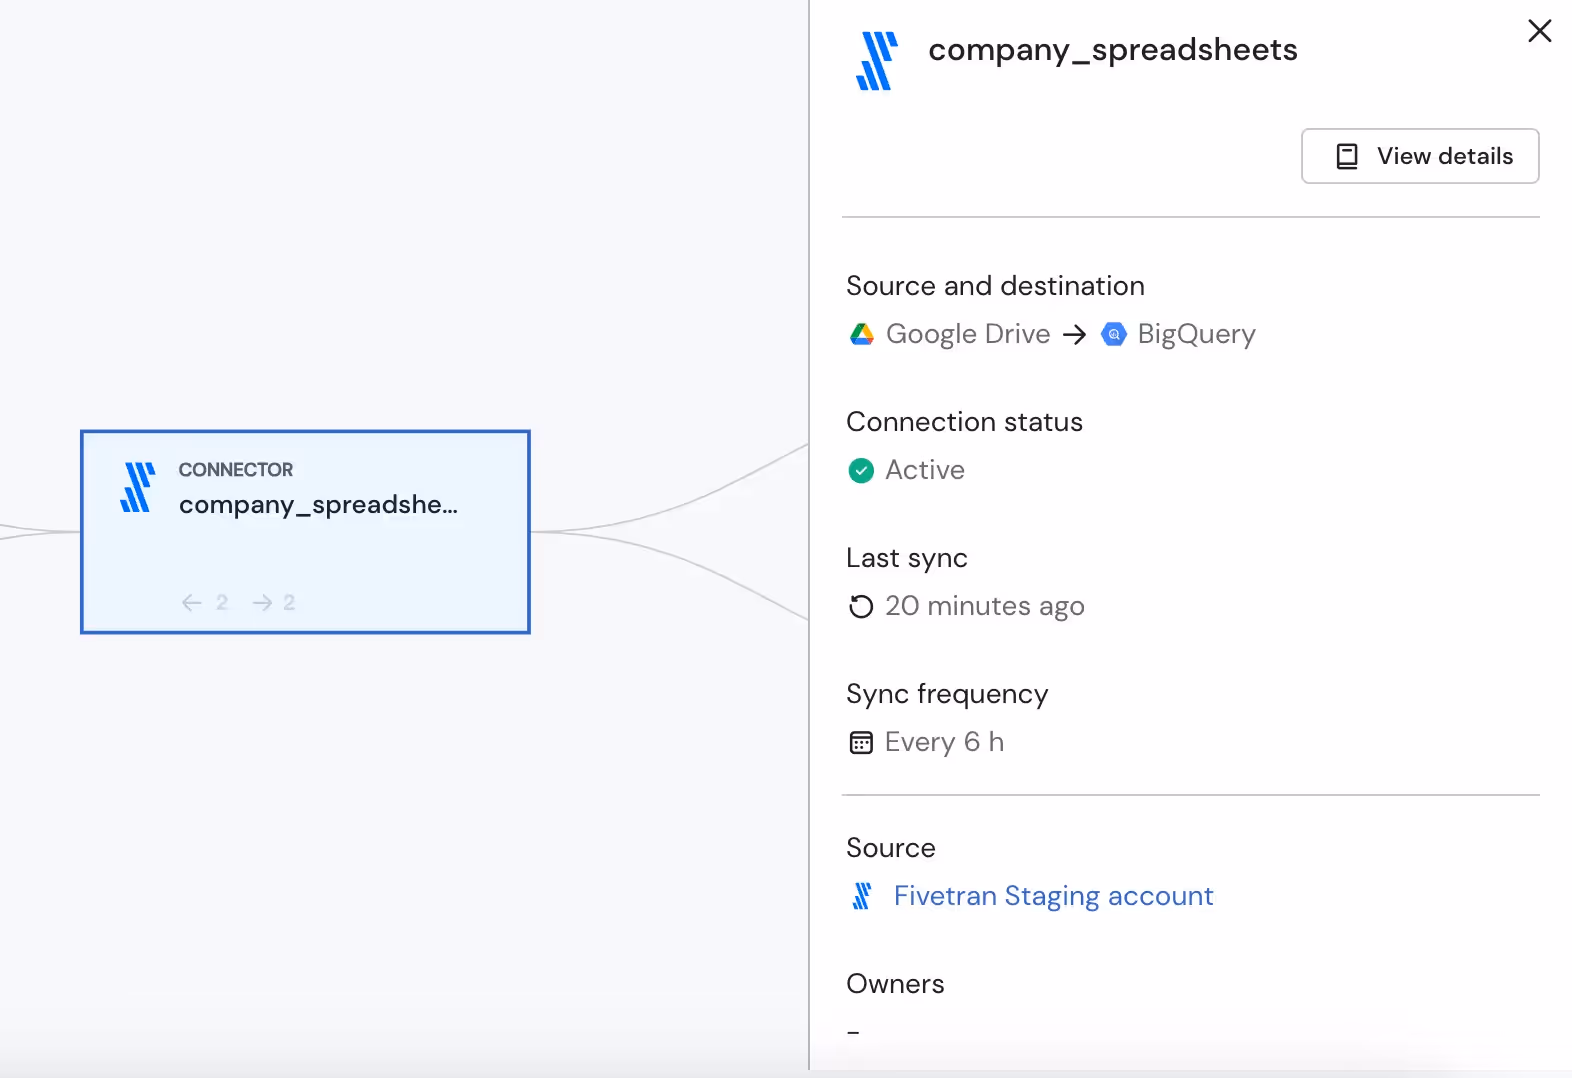
Task: Select the company_spreadsheets connector node
Action: [305, 532]
